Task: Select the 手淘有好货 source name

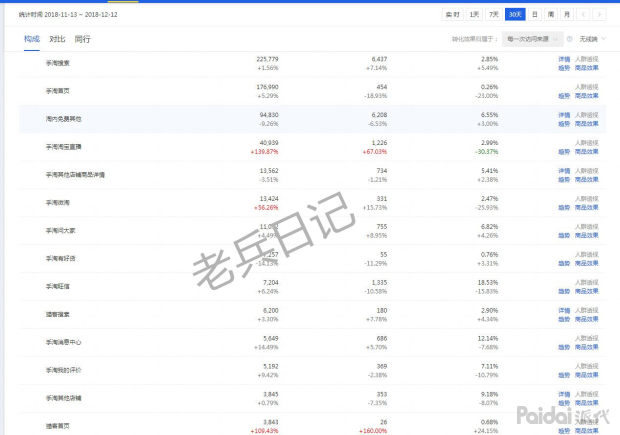Action: 60,259
